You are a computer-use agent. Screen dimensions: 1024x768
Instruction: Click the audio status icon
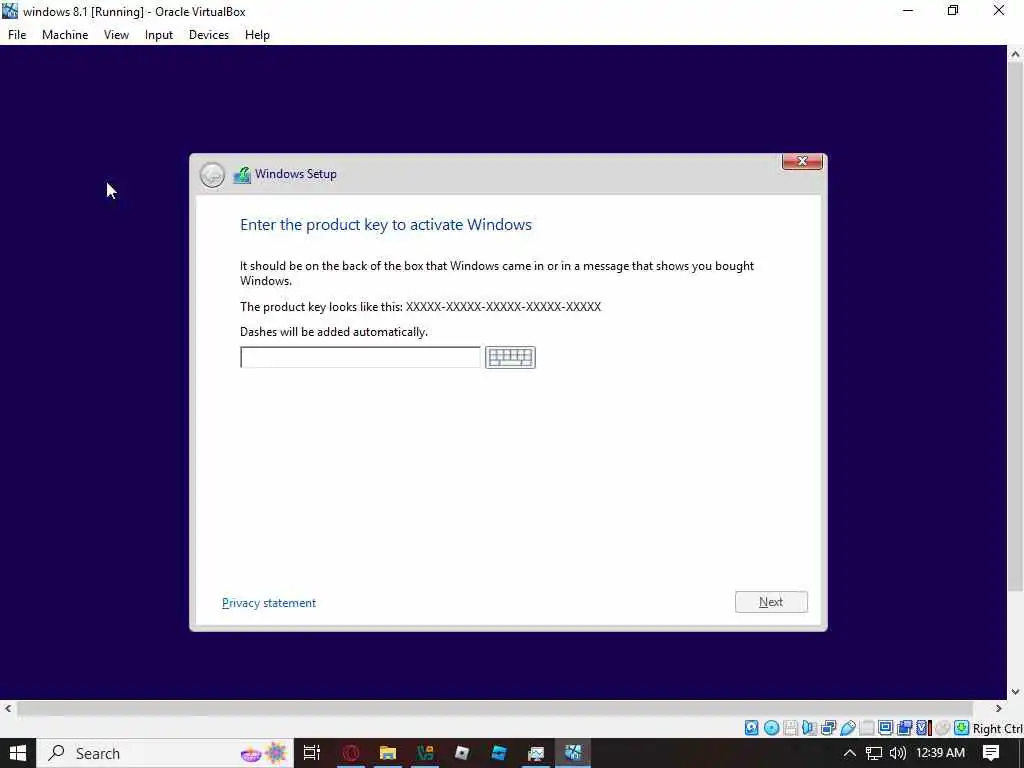click(809, 728)
